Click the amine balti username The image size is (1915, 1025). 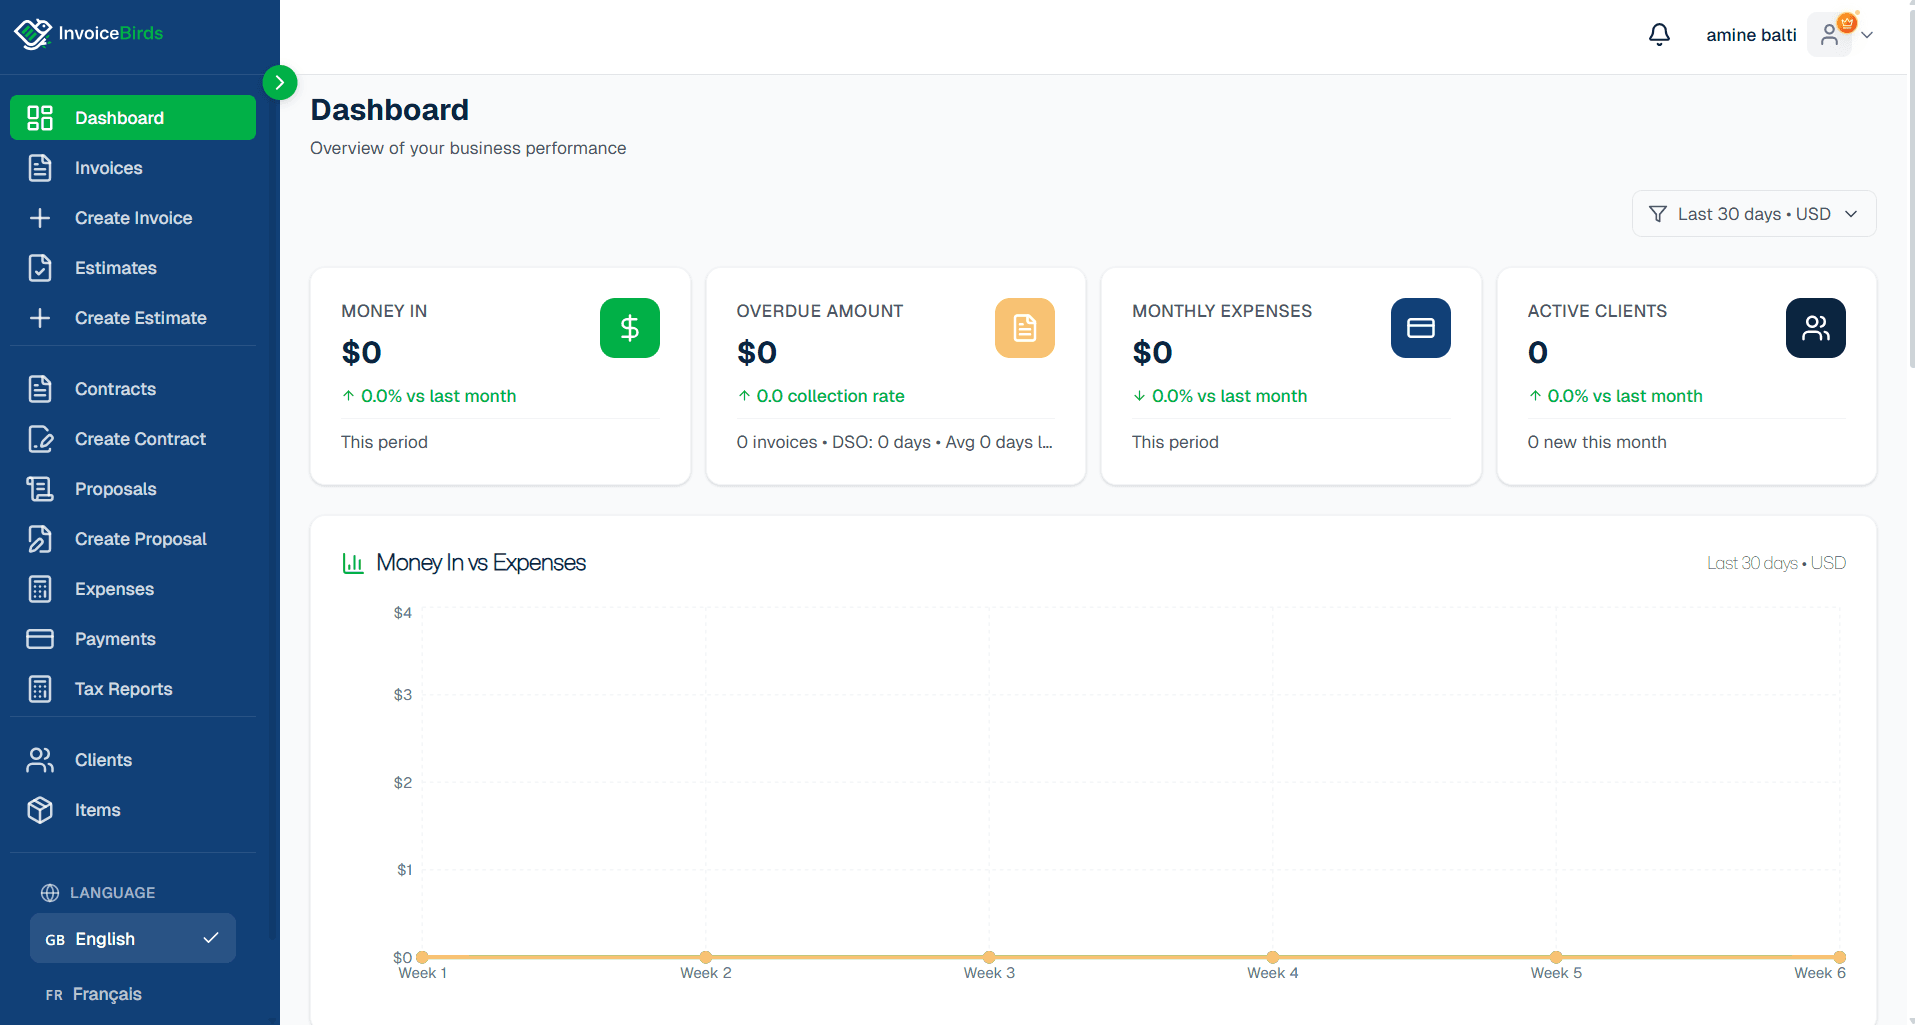pos(1751,35)
